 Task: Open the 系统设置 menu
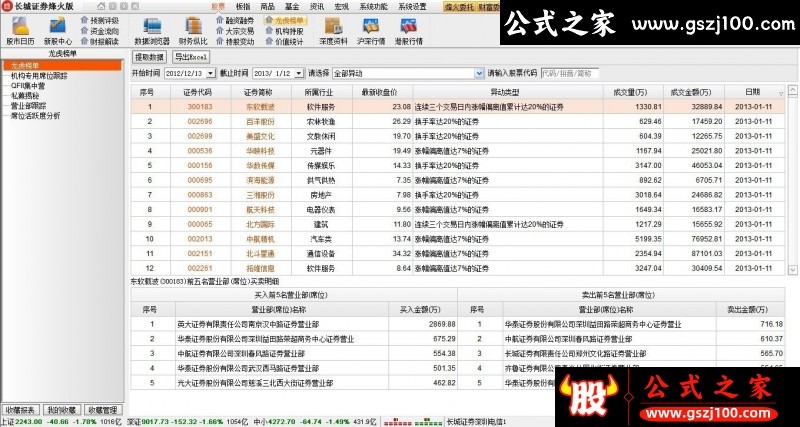pos(412,7)
